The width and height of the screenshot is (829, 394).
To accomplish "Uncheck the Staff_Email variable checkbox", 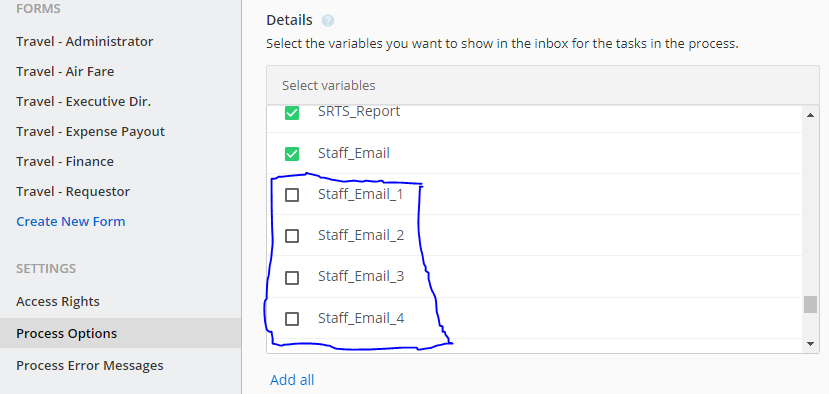I will click(292, 154).
